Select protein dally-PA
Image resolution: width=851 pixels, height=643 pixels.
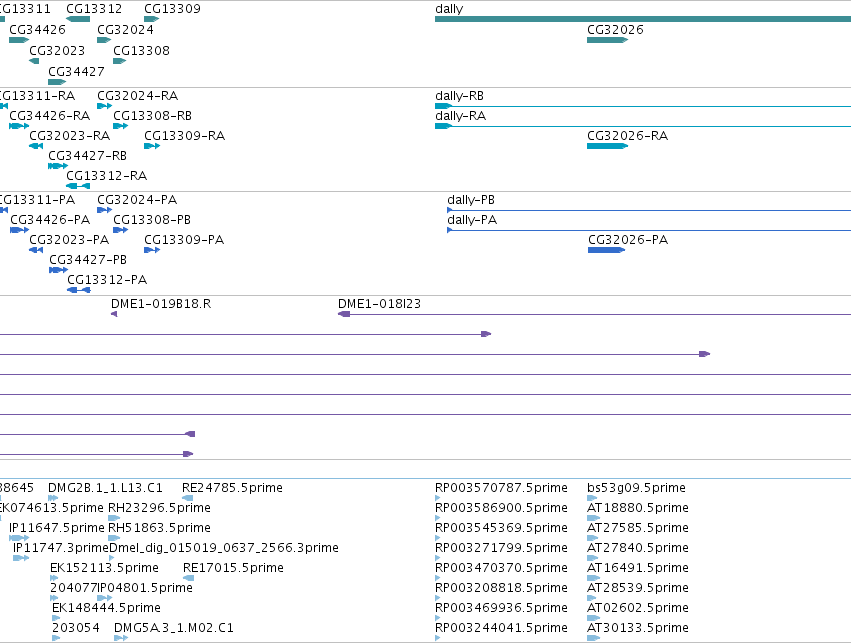649,230
